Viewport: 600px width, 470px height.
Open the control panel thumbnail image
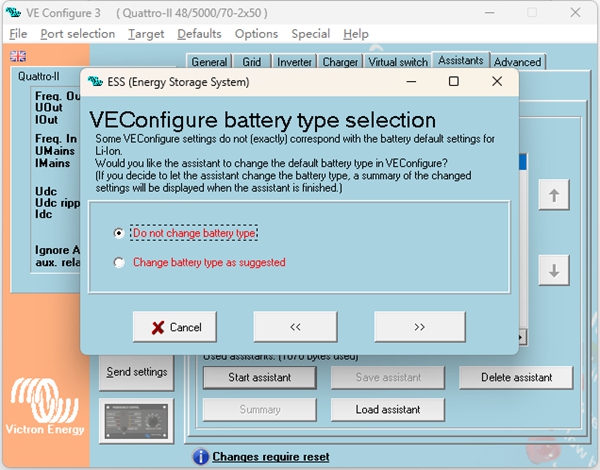pos(136,421)
